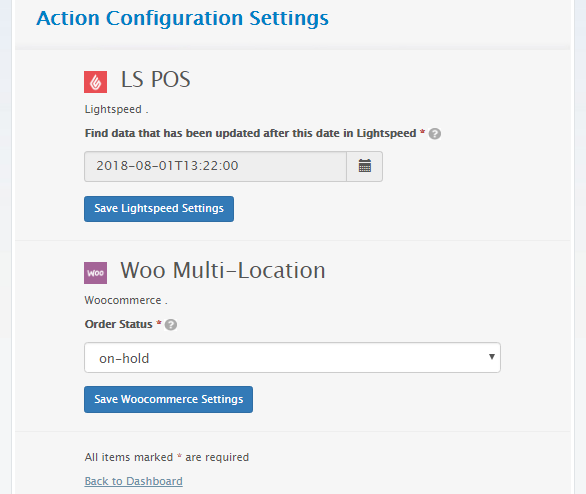Save Woocommerce Settings
Screen dimensions: 586x494
tap(168, 399)
